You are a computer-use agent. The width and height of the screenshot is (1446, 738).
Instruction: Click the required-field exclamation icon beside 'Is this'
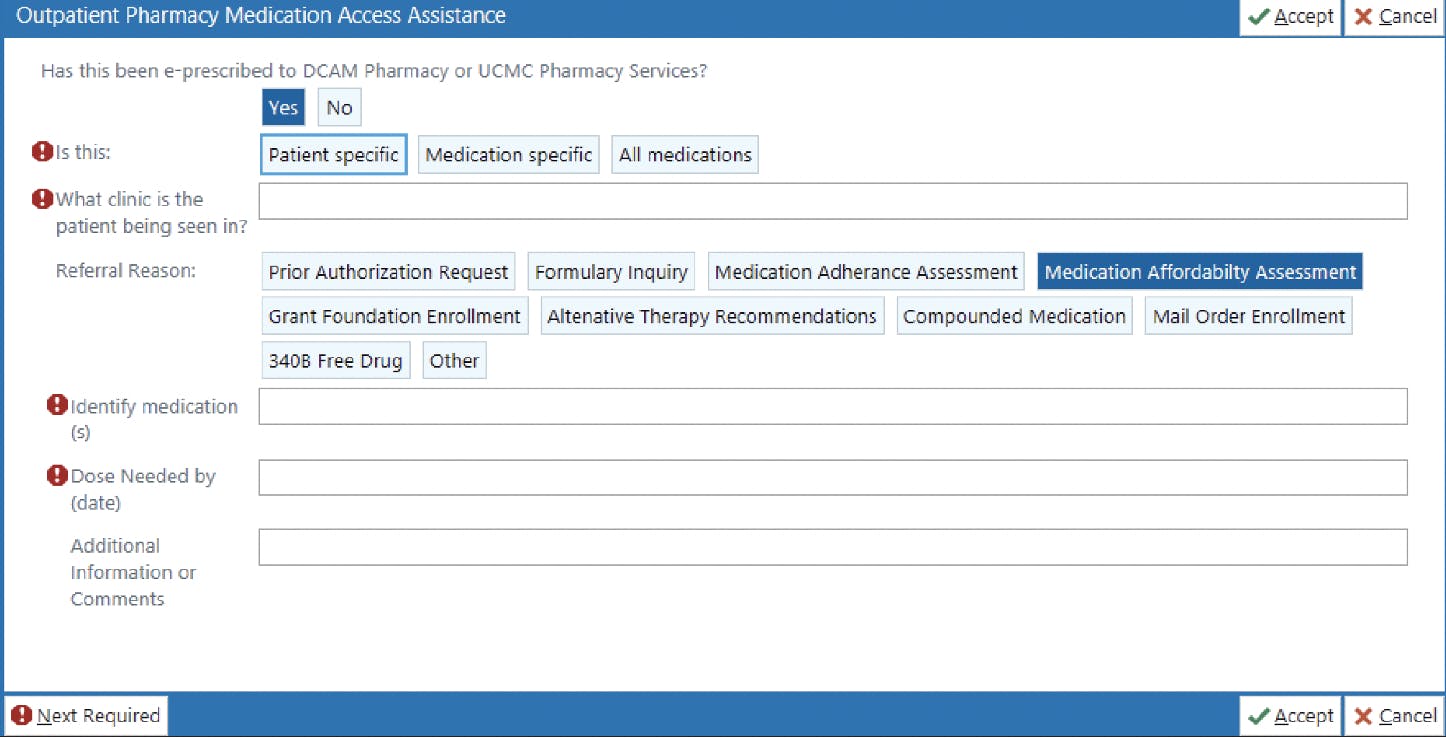click(42, 150)
